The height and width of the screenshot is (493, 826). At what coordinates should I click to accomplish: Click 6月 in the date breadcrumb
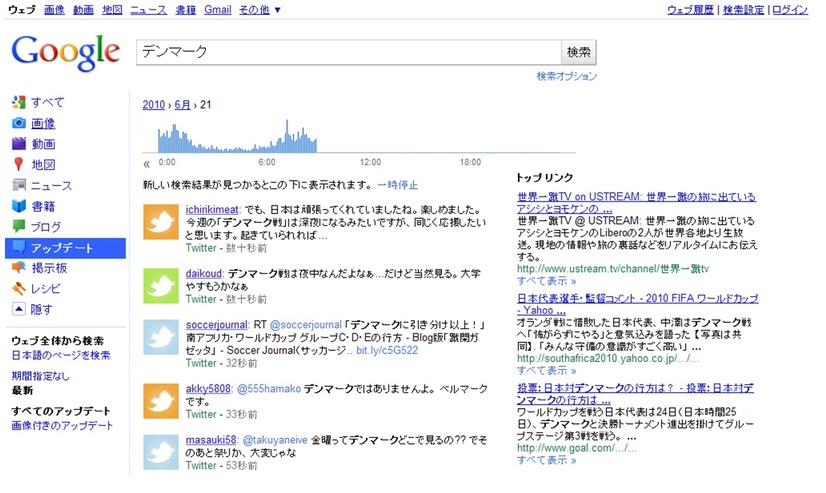182,104
